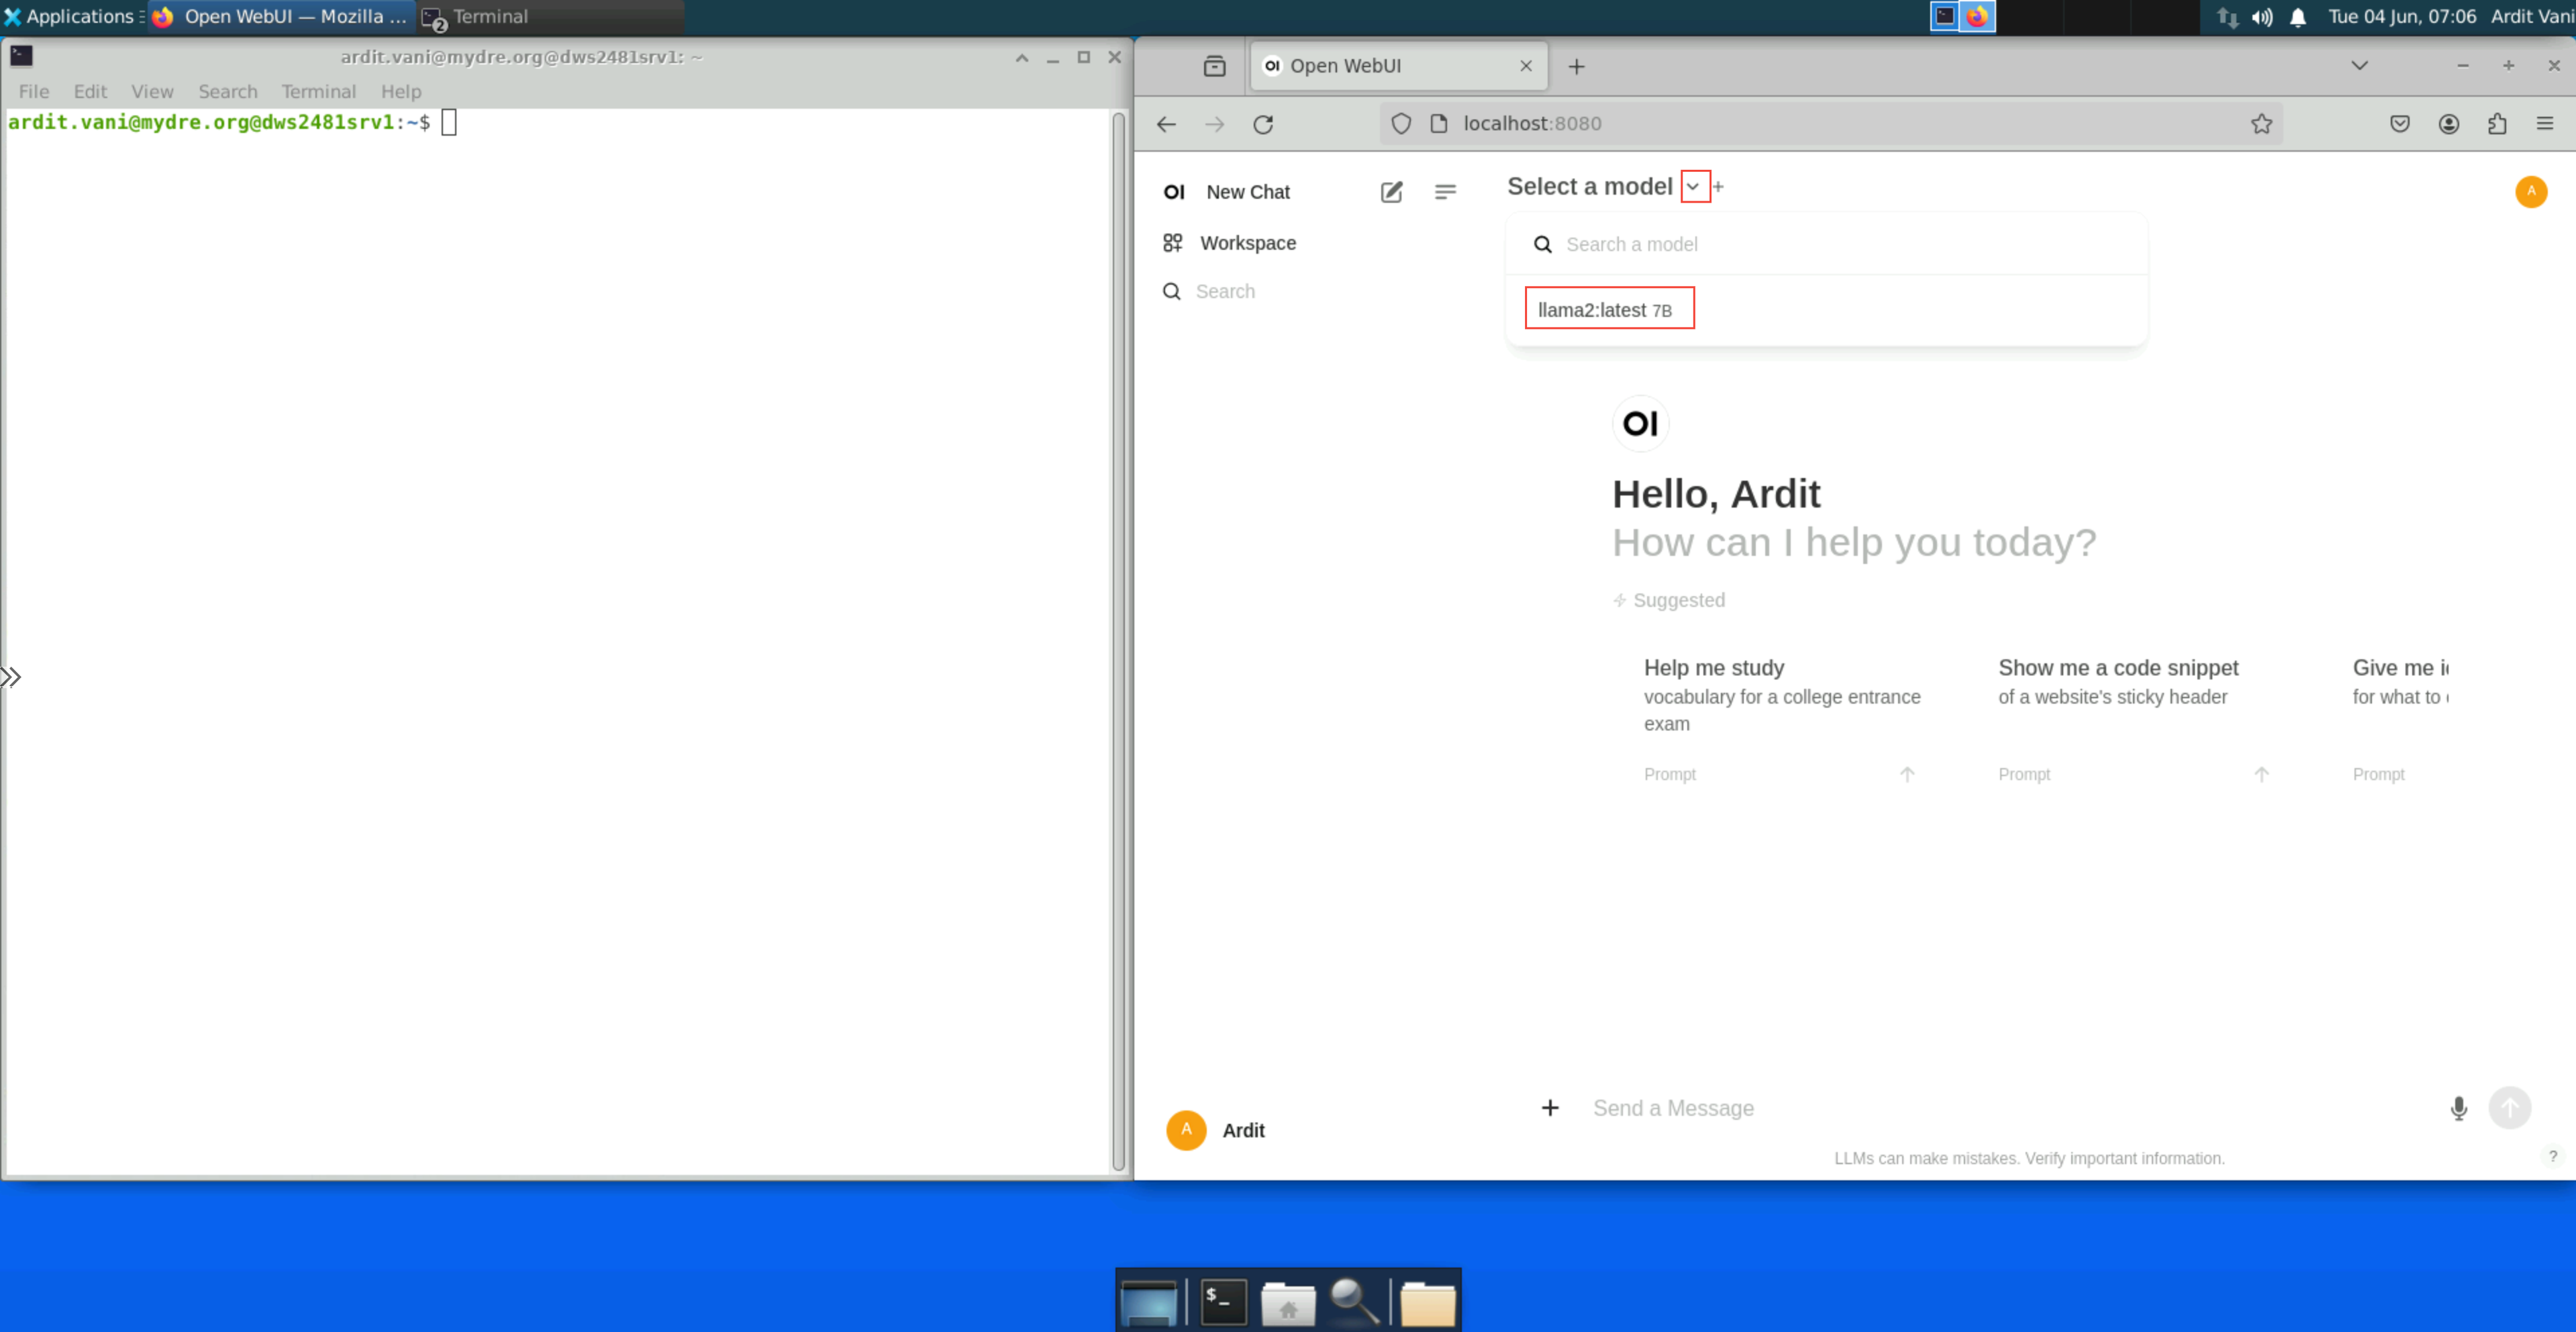Open the terminal Edit menu
The width and height of the screenshot is (2576, 1332).
[90, 91]
